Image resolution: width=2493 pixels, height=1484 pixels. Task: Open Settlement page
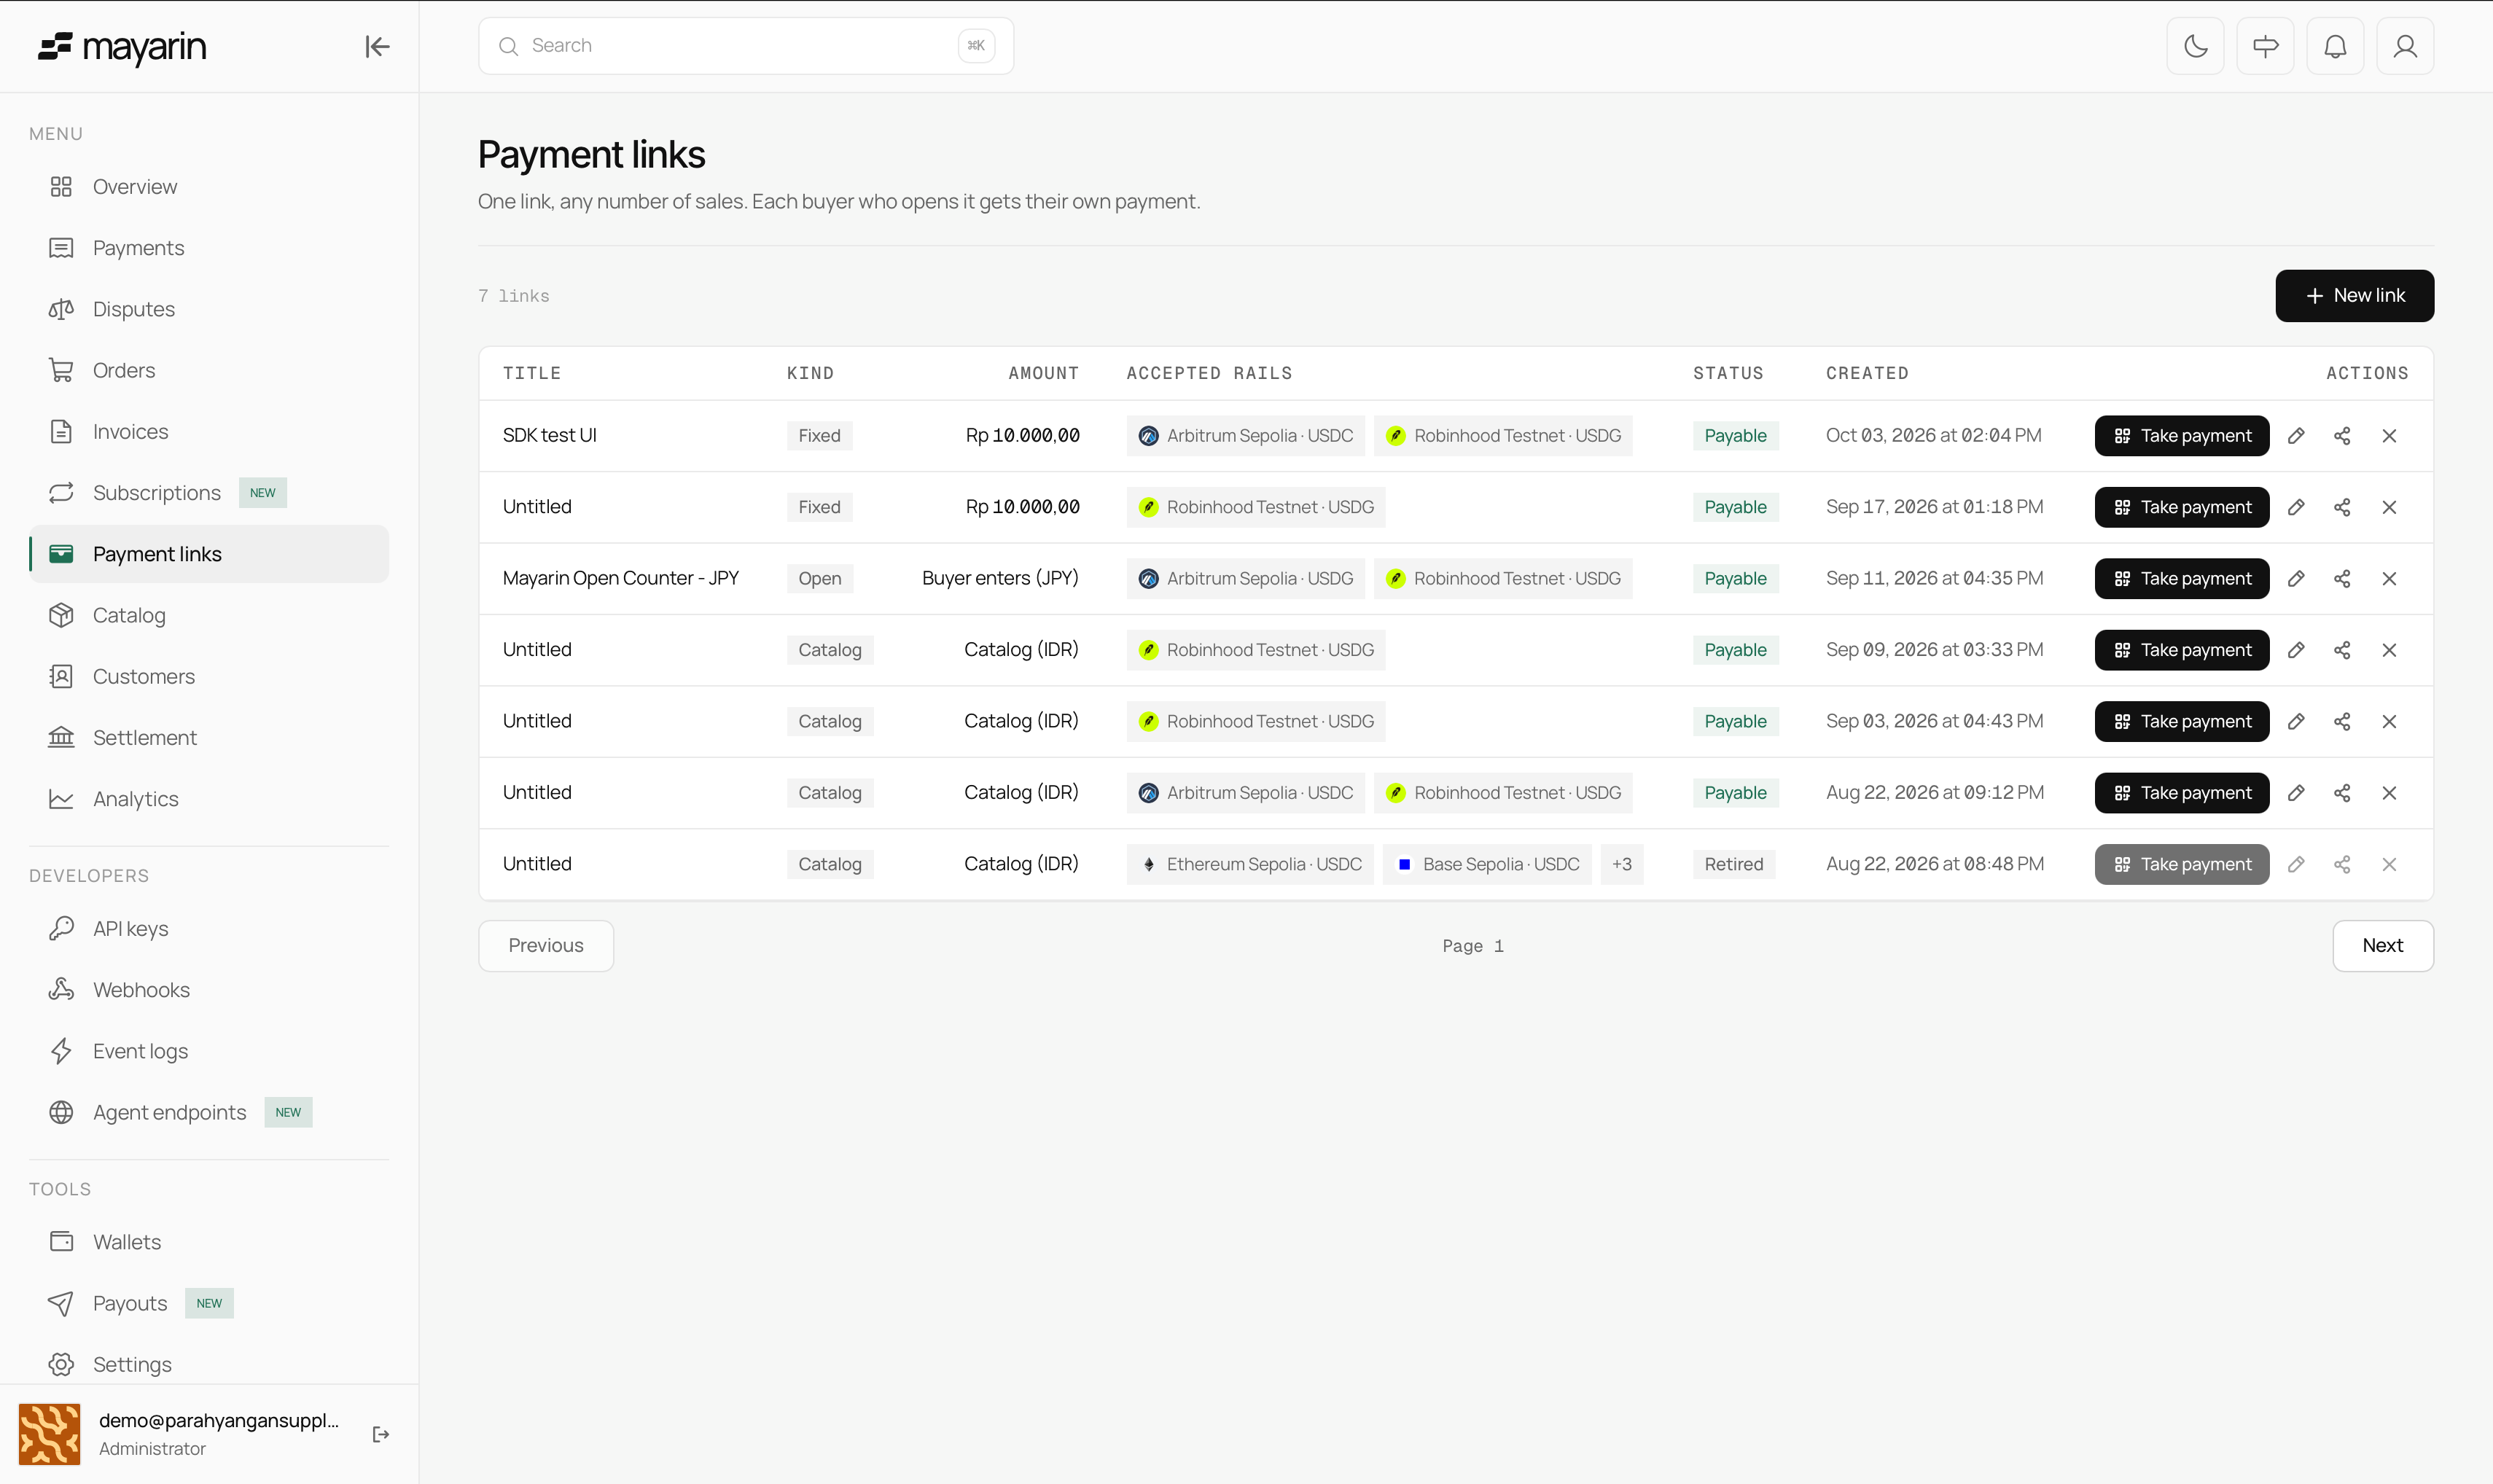[x=209, y=738]
